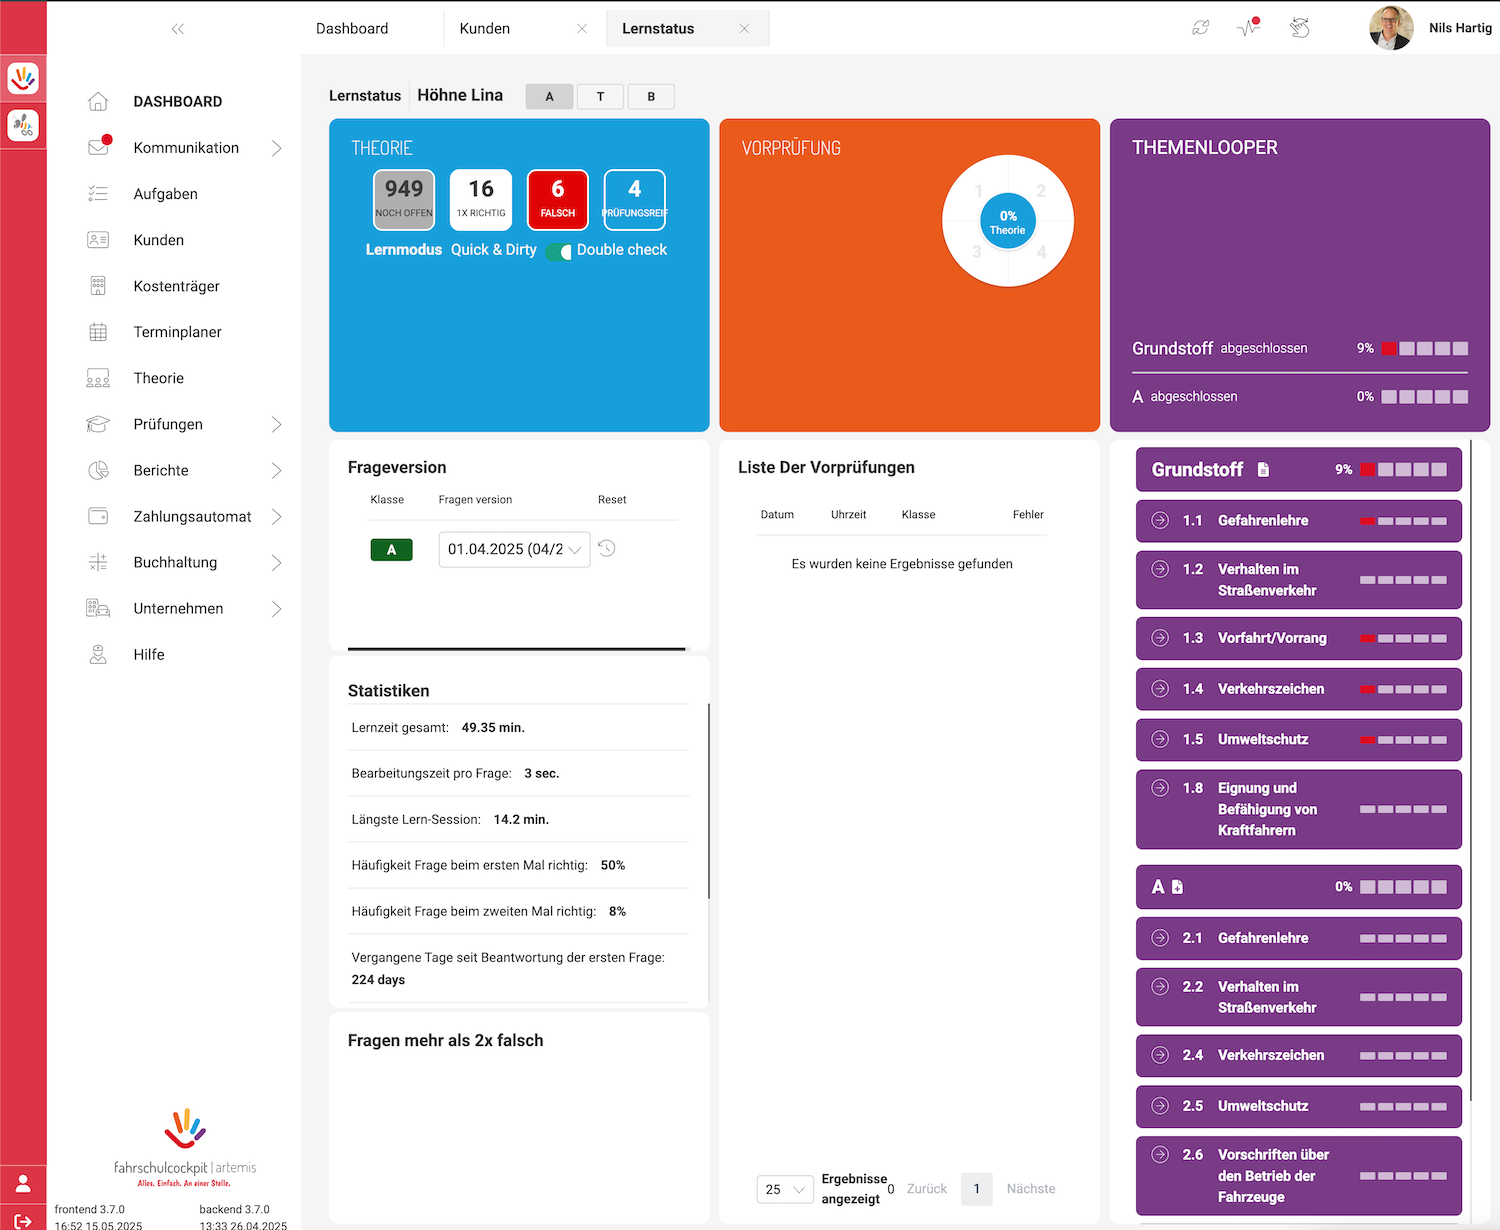The width and height of the screenshot is (1500, 1230).
Task: Open the 25 results per page dropdown
Action: click(784, 1189)
